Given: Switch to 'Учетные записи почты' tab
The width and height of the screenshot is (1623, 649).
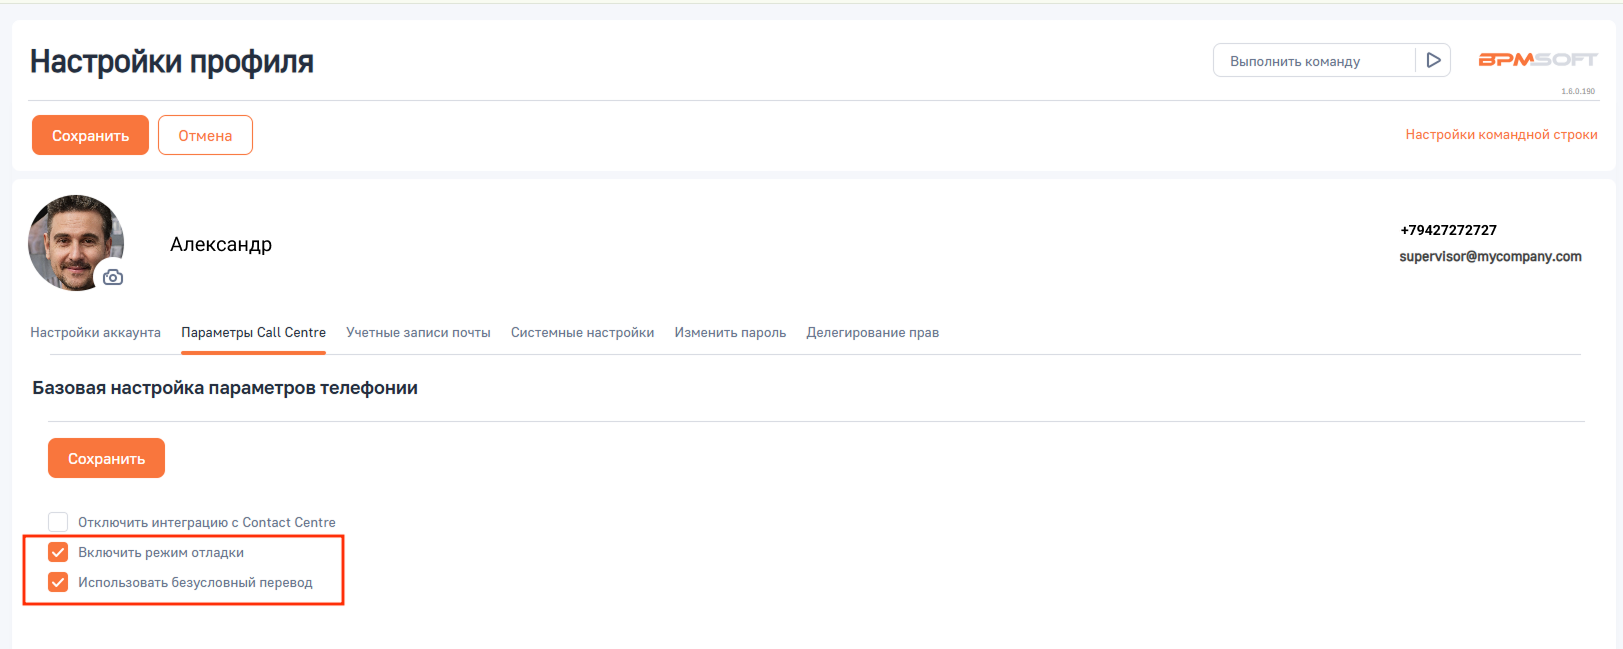Looking at the screenshot, I should tap(418, 332).
